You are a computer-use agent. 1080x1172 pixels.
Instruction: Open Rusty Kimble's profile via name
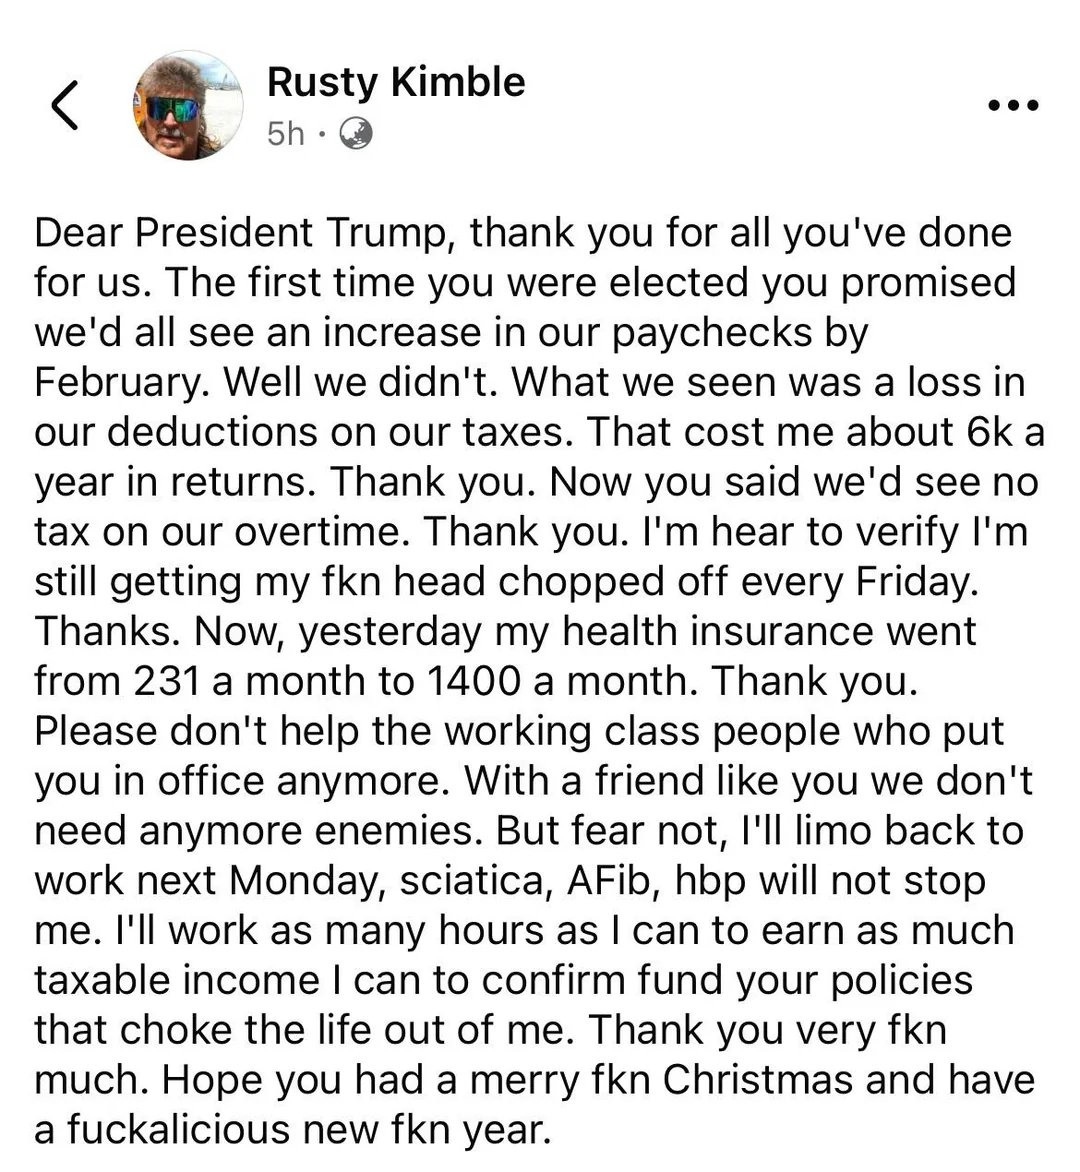[396, 83]
